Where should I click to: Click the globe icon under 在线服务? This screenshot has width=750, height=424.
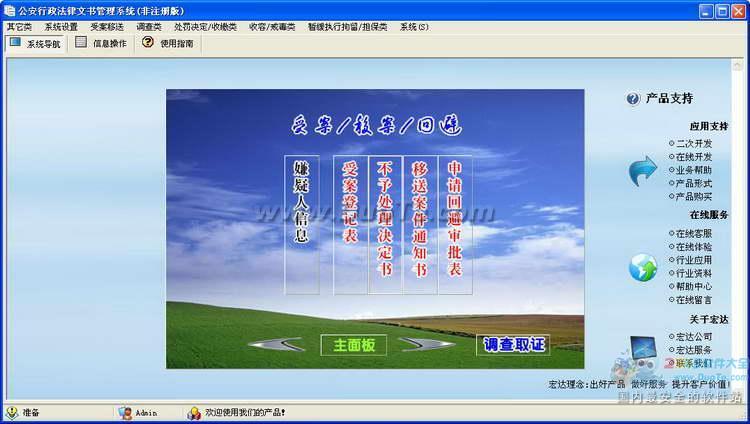(x=643, y=268)
